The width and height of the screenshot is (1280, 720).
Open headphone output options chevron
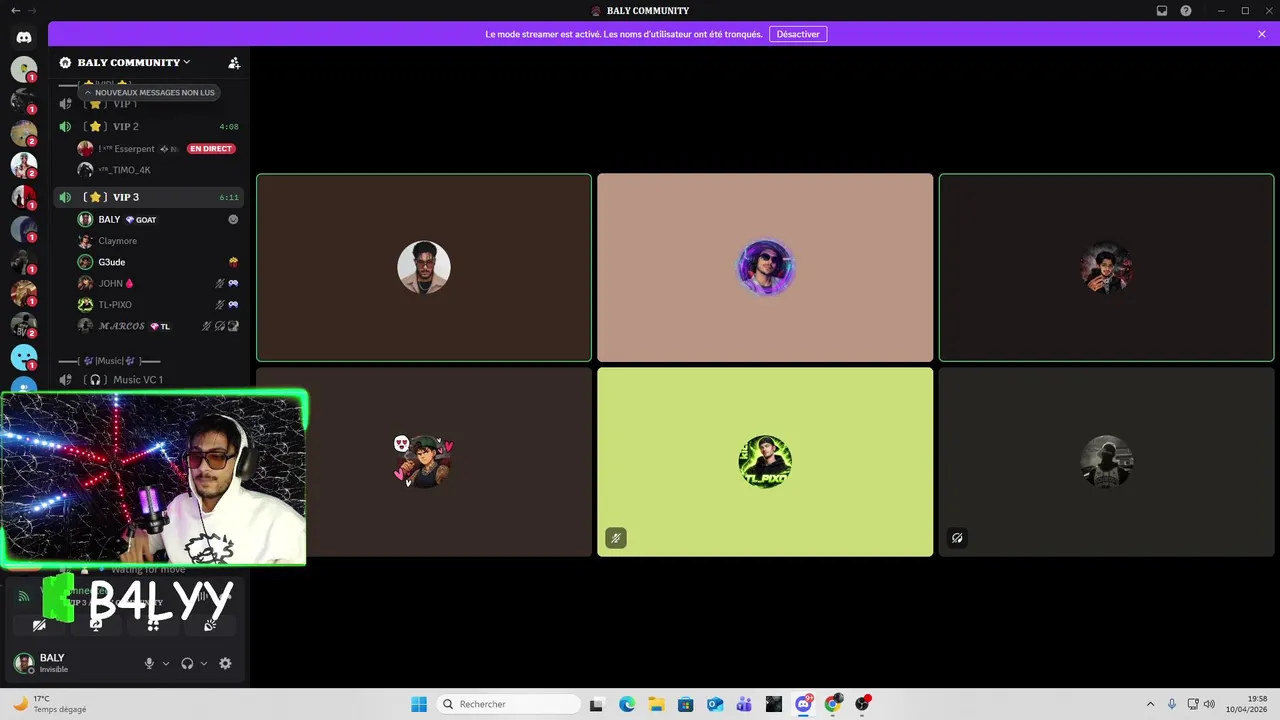(204, 663)
